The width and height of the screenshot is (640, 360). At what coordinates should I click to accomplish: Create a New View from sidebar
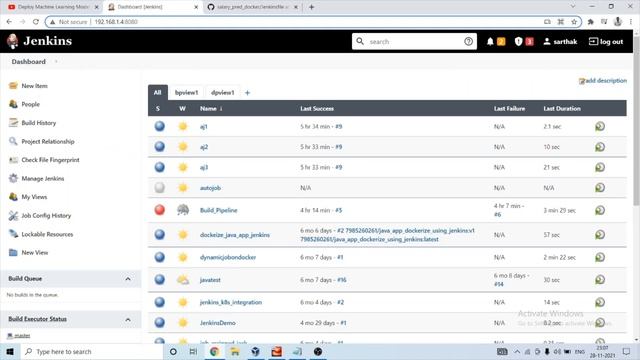[35, 253]
